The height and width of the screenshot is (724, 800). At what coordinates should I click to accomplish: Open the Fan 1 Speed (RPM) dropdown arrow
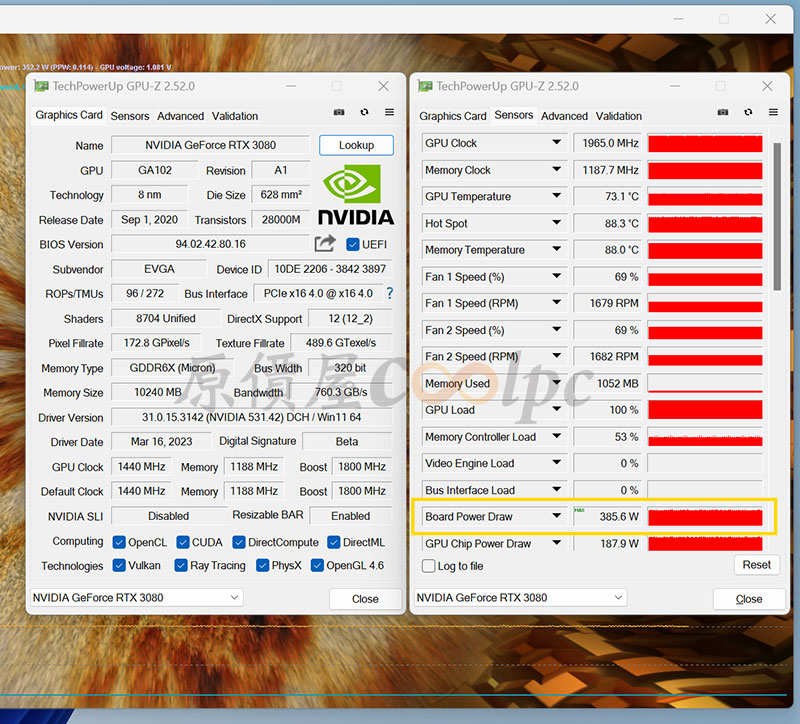(x=557, y=303)
